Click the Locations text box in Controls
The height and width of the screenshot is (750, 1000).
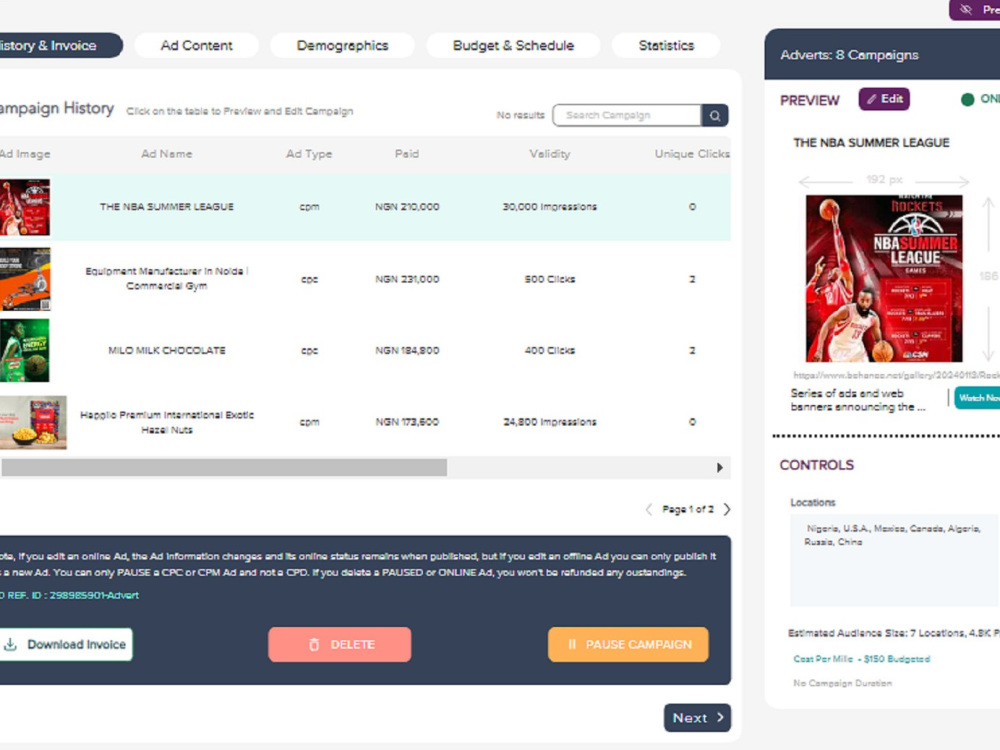click(x=894, y=561)
